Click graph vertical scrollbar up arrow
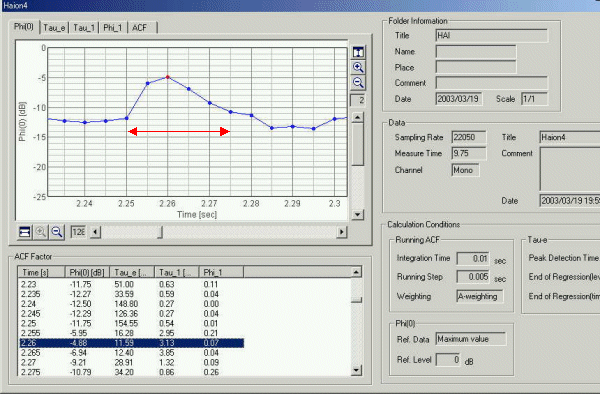This screenshot has width=600, height=394. [357, 117]
